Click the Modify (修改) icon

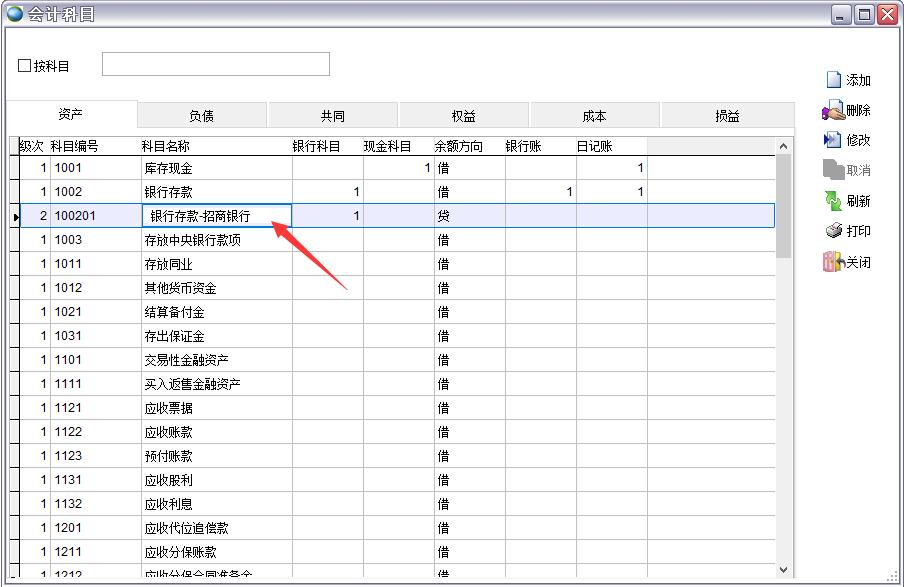click(832, 140)
